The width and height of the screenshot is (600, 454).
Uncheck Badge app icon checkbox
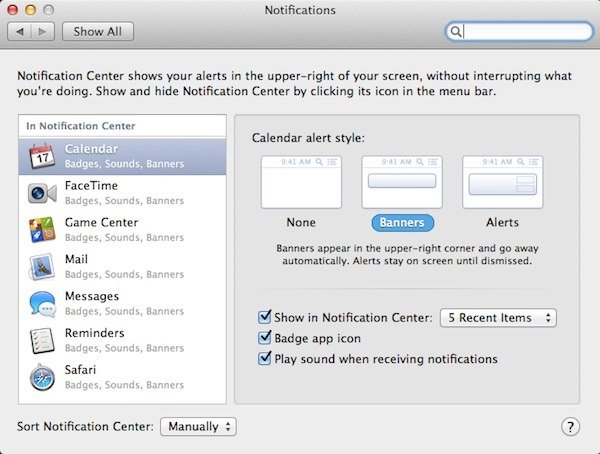pos(264,338)
